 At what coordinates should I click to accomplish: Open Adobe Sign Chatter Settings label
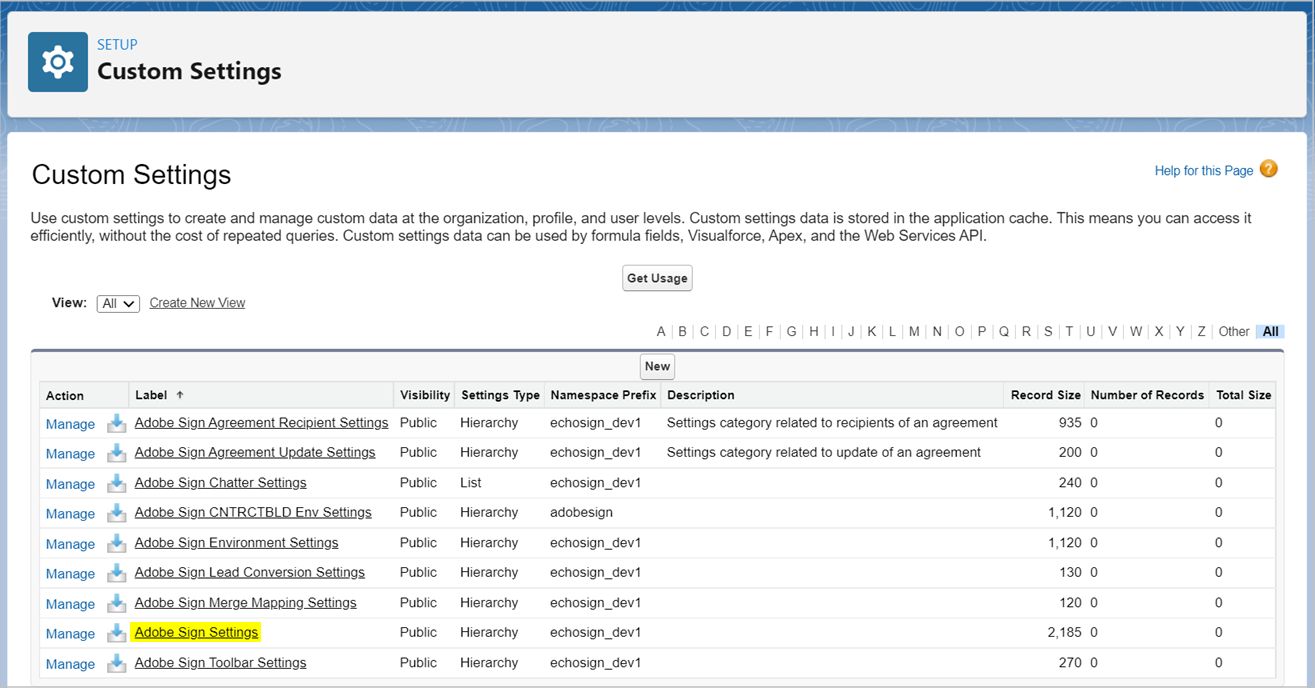(221, 482)
